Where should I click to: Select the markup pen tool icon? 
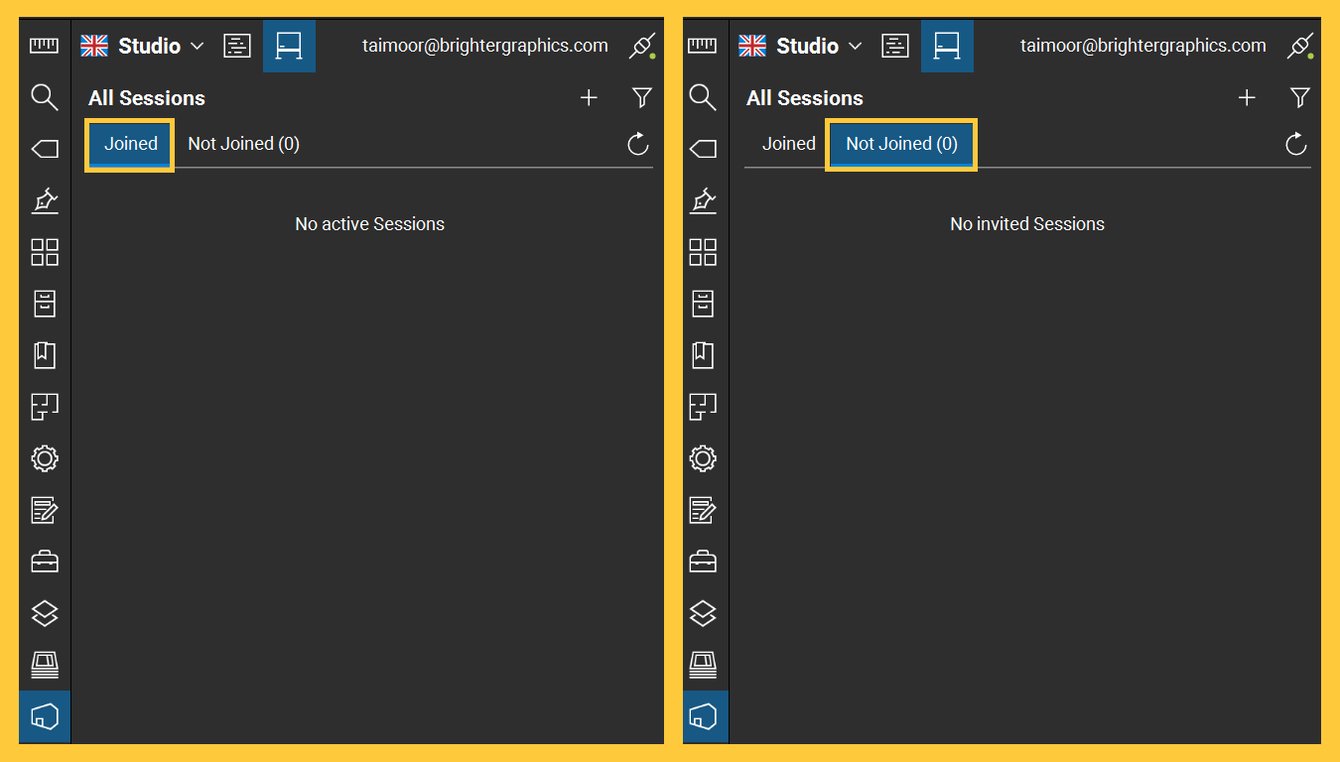(44, 201)
